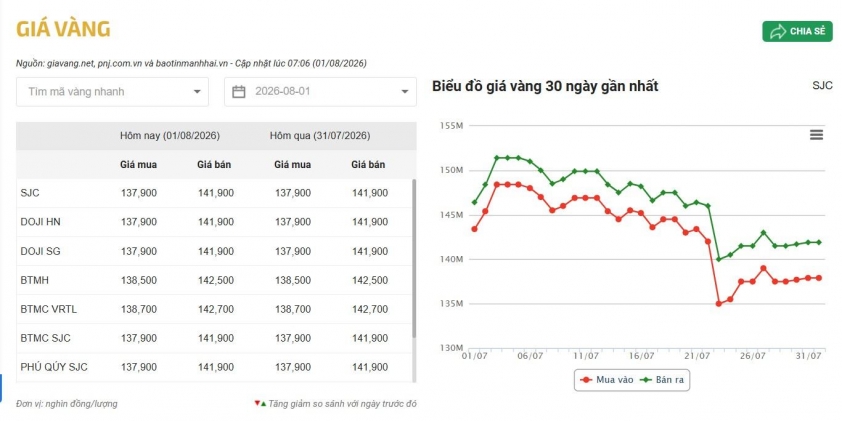The height and width of the screenshot is (421, 842).
Task: Click the Hôm nay column header
Action: pyautogui.click(x=170, y=136)
